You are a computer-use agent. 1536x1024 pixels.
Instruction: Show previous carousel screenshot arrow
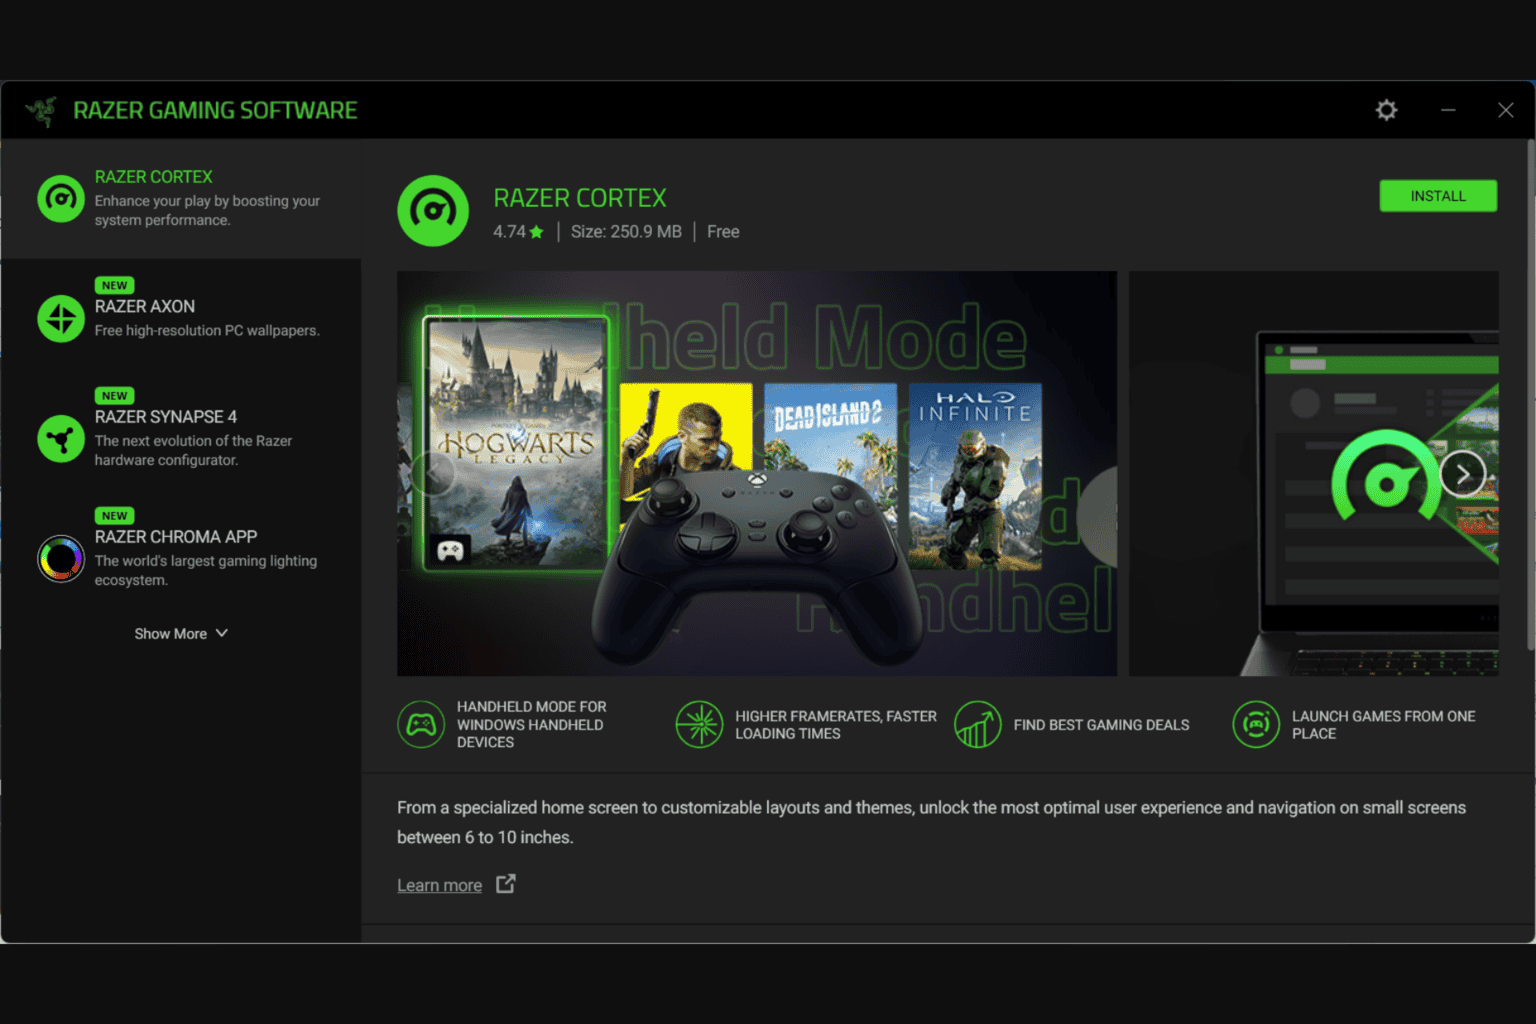pos(434,474)
